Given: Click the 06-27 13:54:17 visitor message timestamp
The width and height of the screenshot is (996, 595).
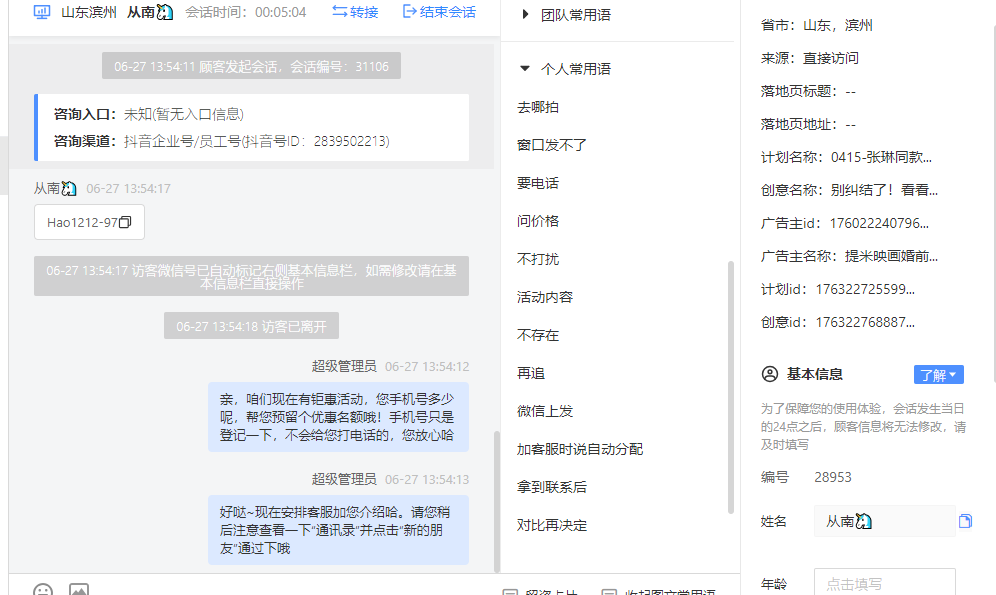Looking at the screenshot, I should tap(128, 189).
